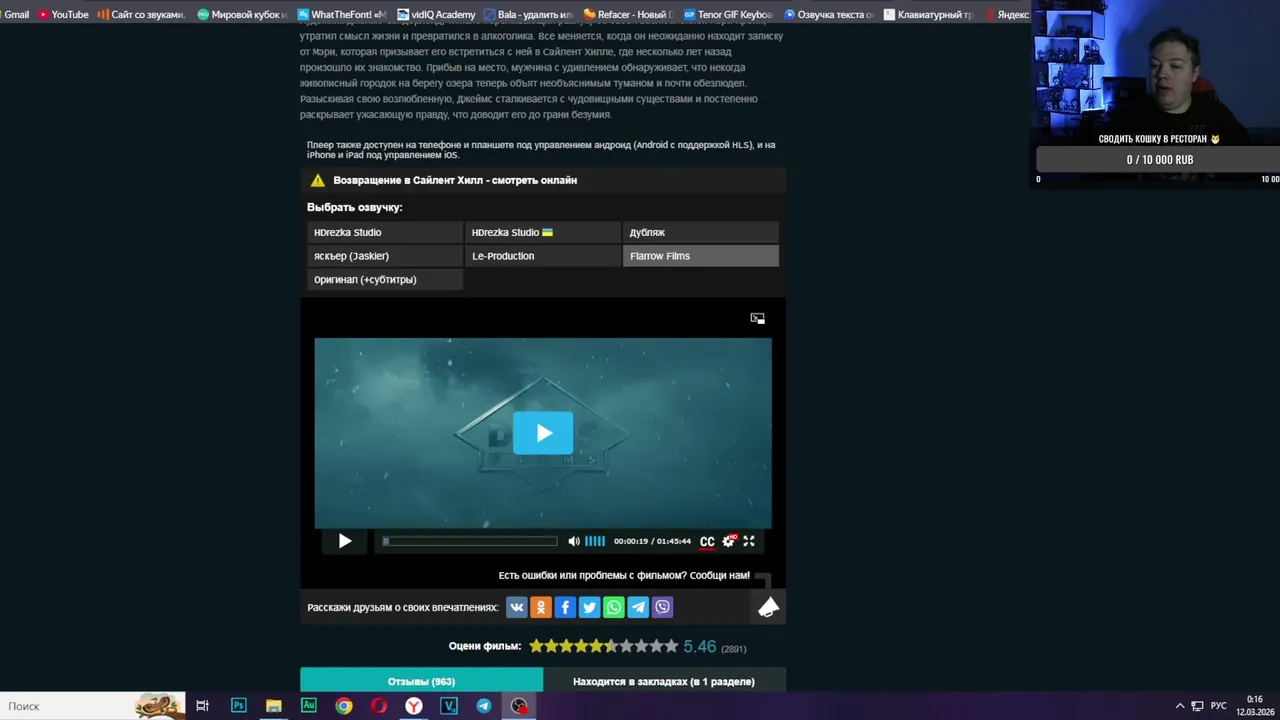Open File Explorer from the taskbar
1280x720 pixels.
(273, 706)
